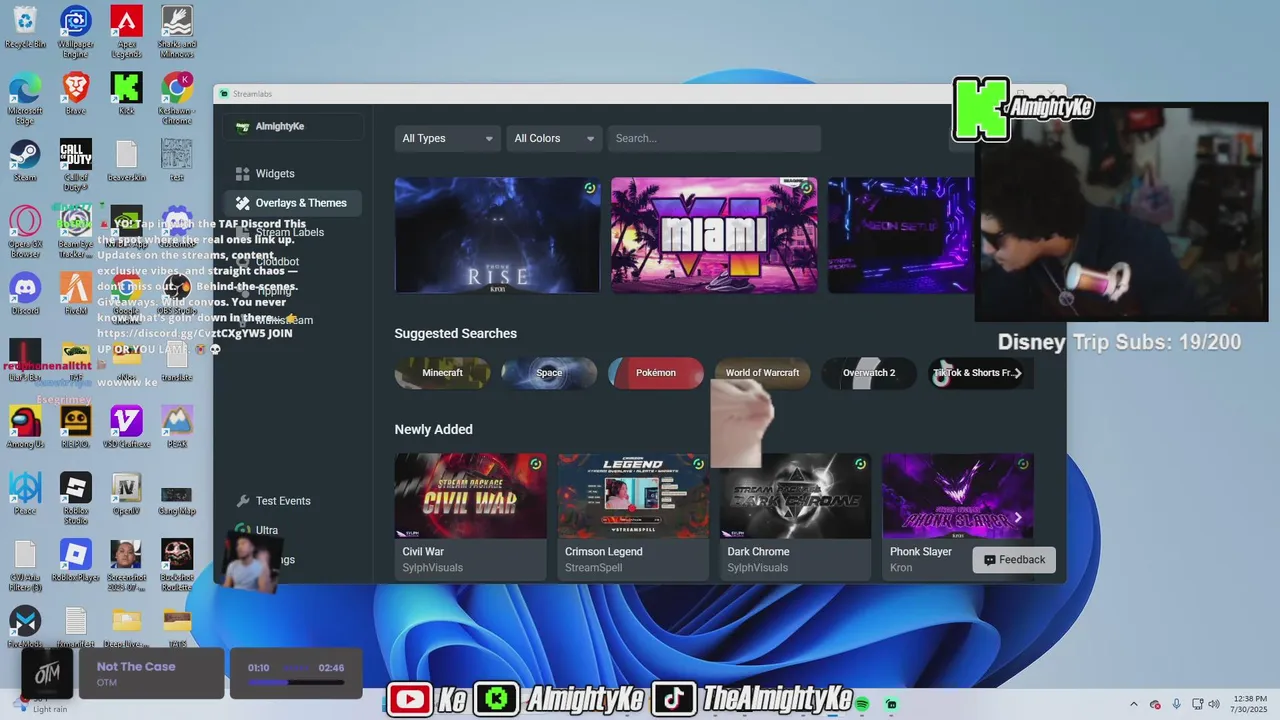Open the Civil War overlay card
Viewport: 1280px width, 720px height.
[471, 516]
